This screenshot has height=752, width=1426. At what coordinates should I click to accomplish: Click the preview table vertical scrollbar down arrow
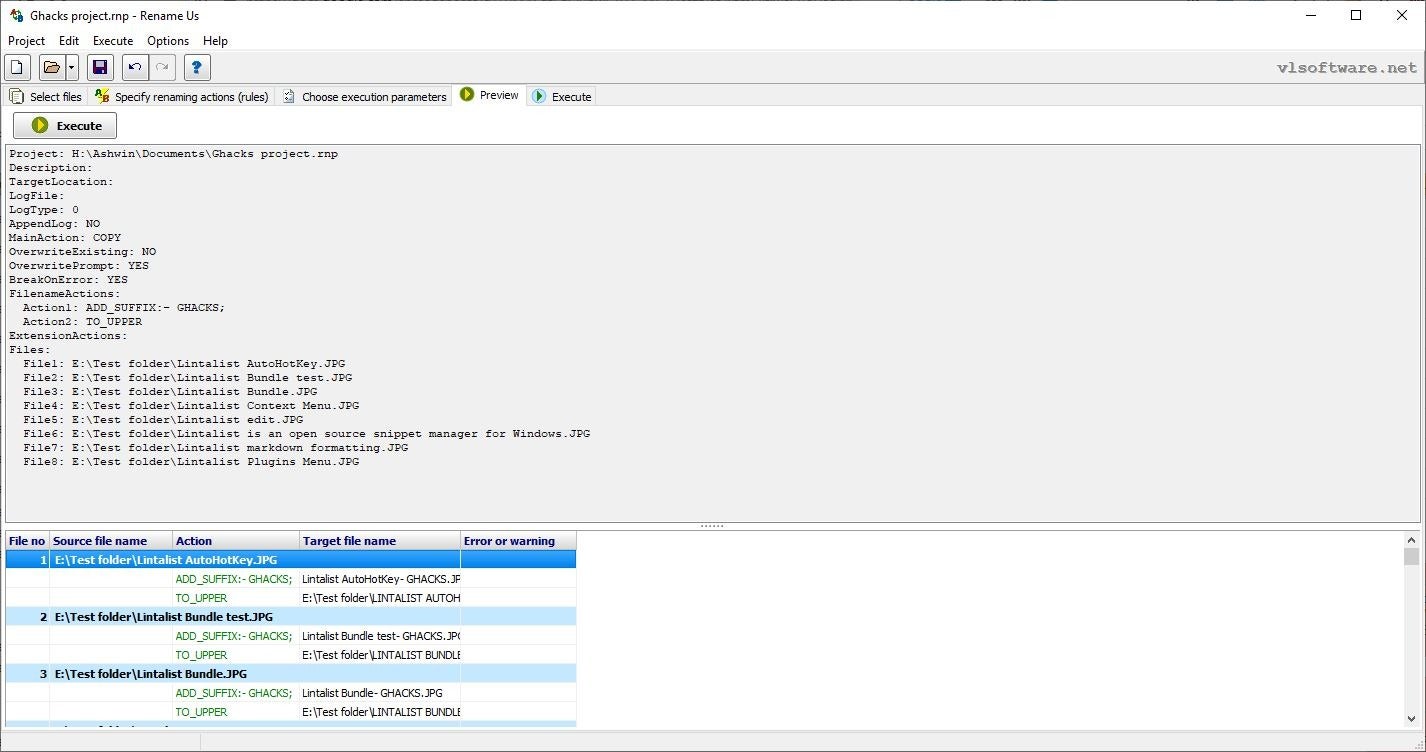point(1411,719)
